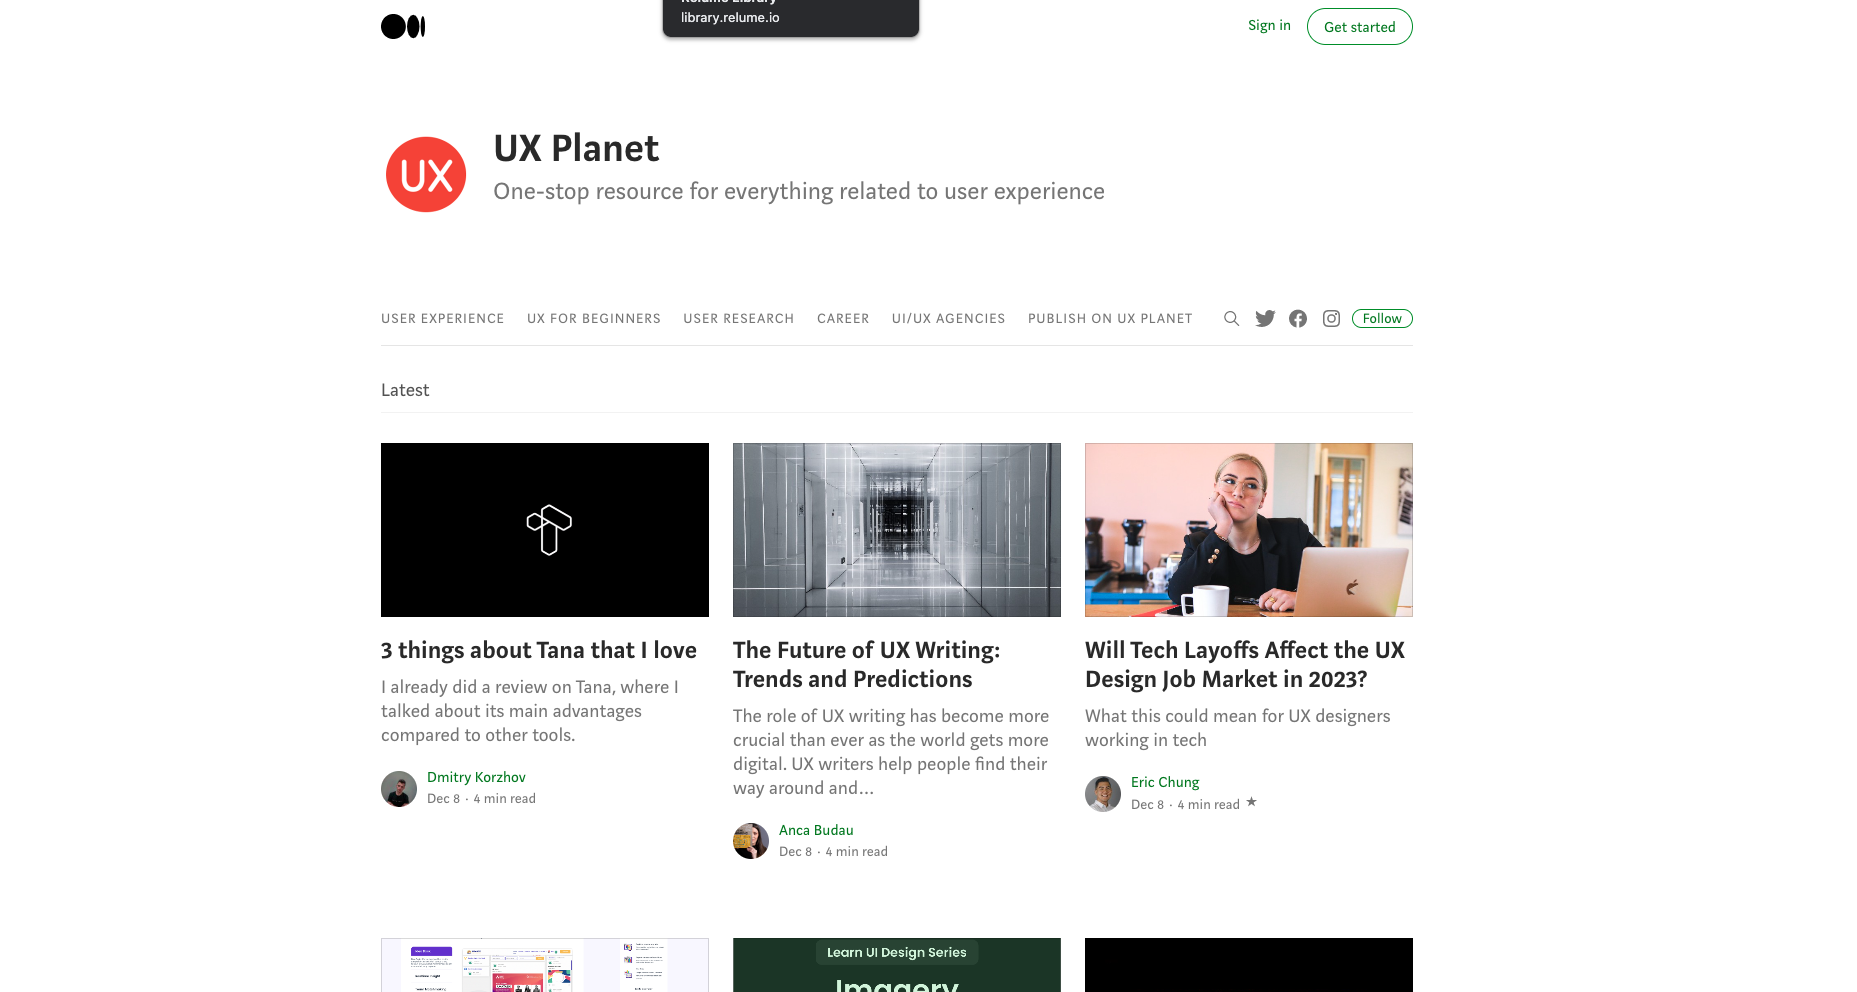Click Eric Chung's avatar image

pos(1103,794)
